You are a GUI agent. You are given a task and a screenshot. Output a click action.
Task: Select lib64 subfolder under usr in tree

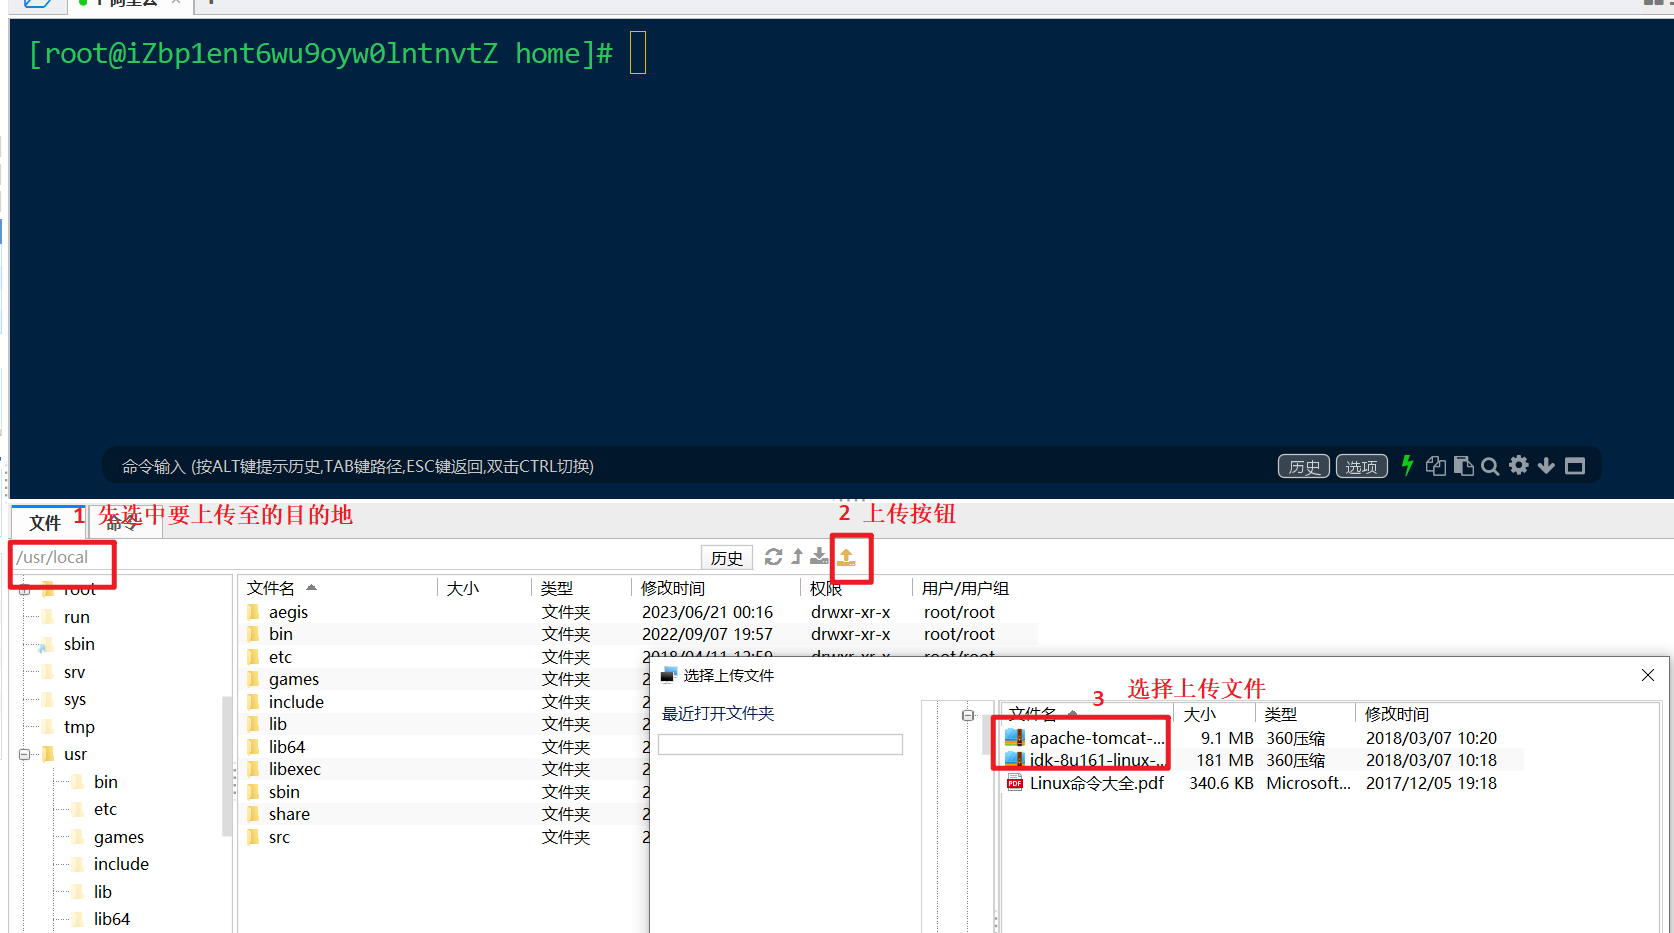click(x=111, y=919)
